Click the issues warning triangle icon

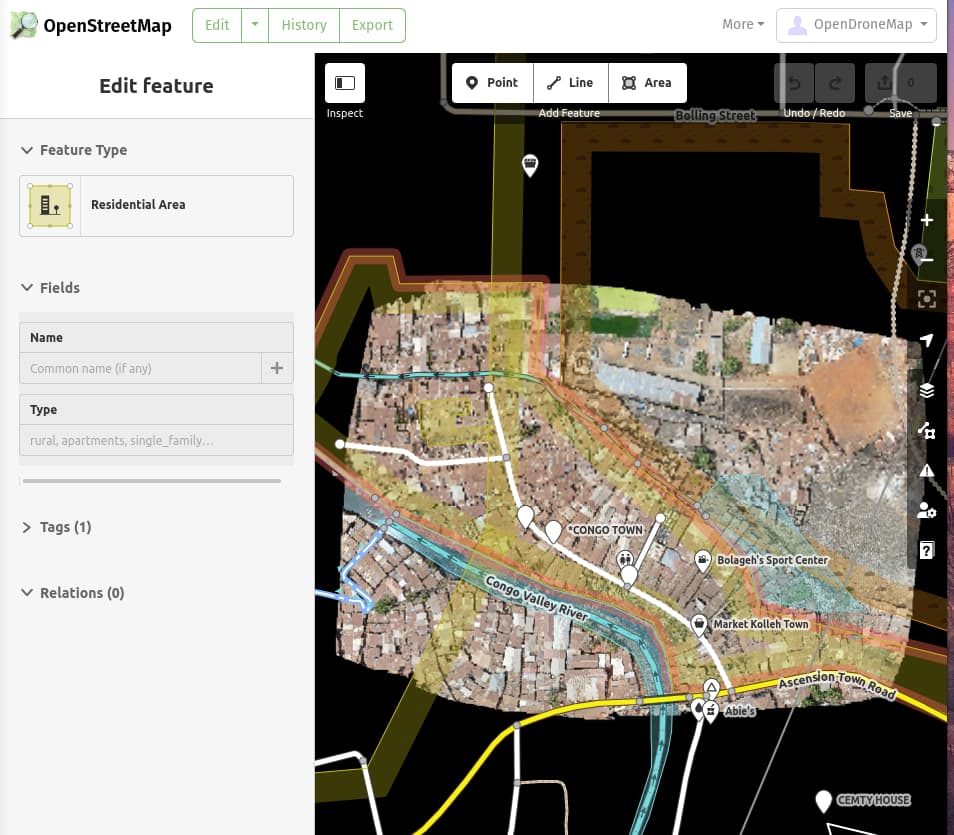tap(926, 470)
